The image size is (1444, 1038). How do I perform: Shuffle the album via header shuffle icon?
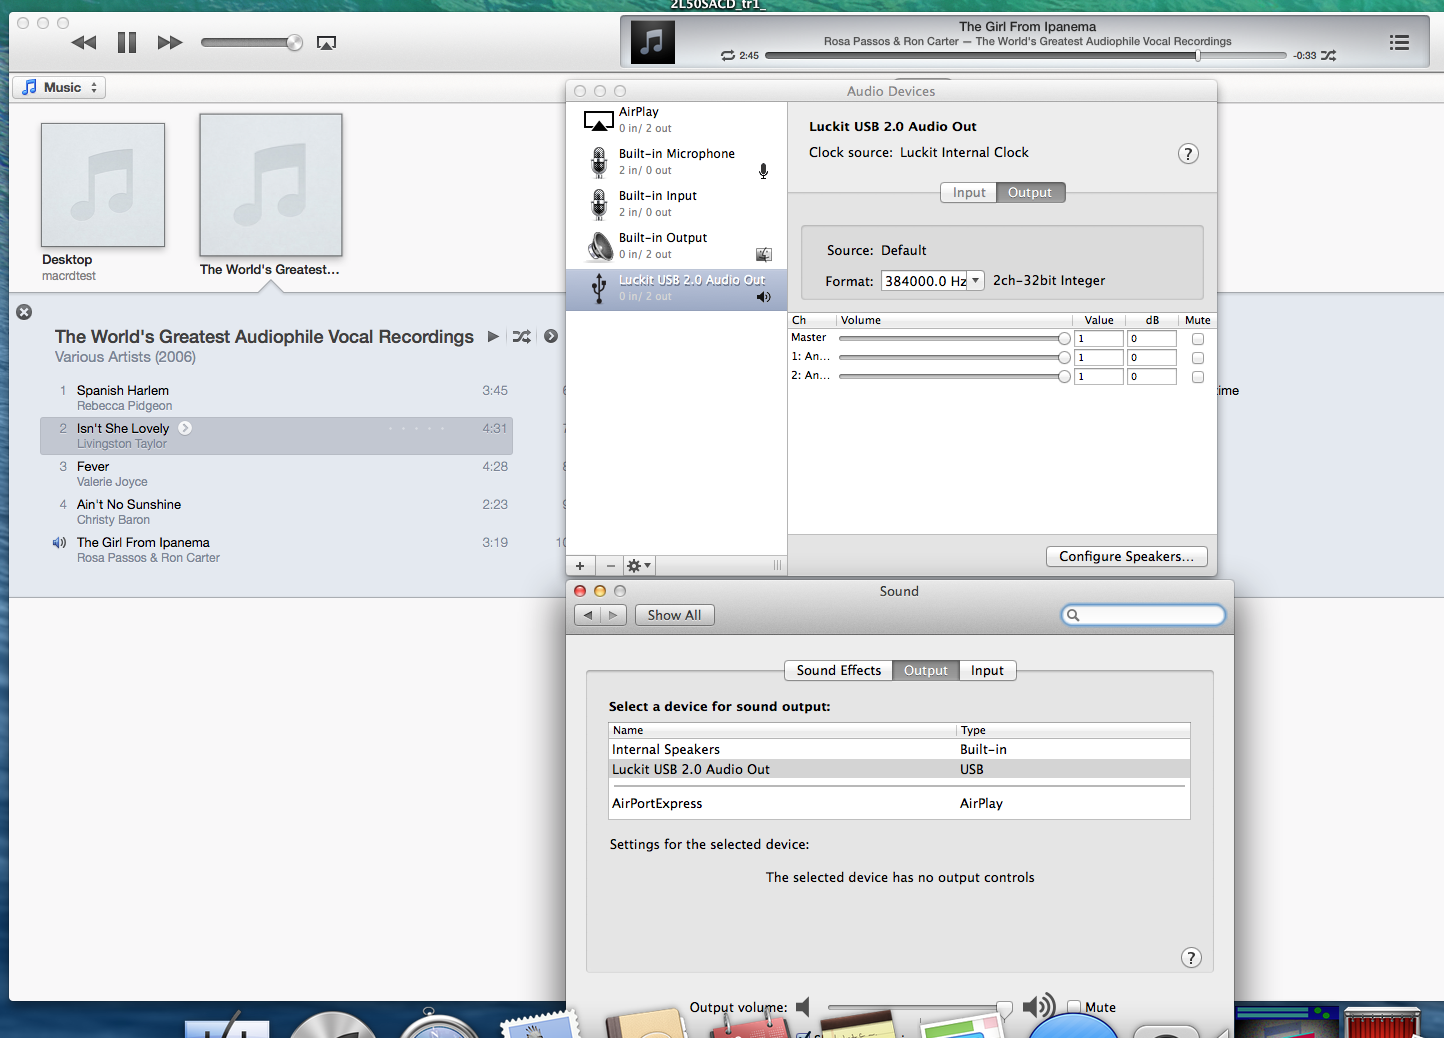tap(521, 337)
